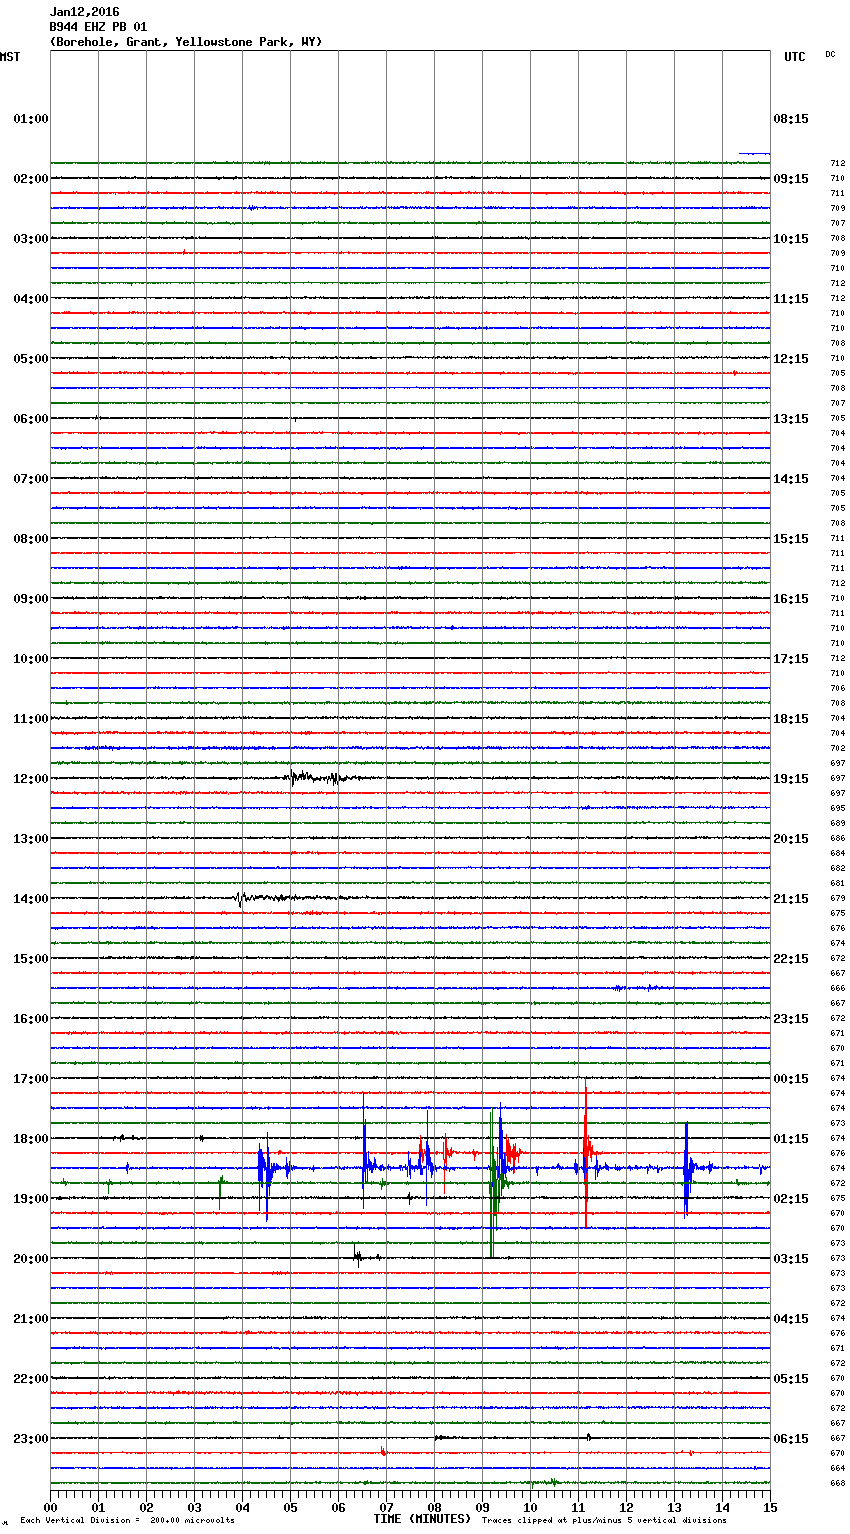This screenshot has width=850, height=1534.
Task: Click the '01:00' MST hour label
Action: tap(31, 119)
